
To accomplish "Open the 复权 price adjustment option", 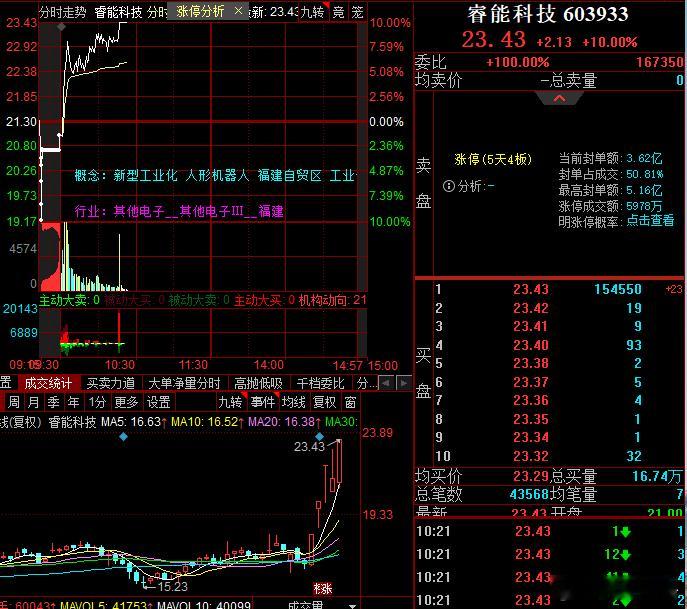I will click(x=324, y=402).
